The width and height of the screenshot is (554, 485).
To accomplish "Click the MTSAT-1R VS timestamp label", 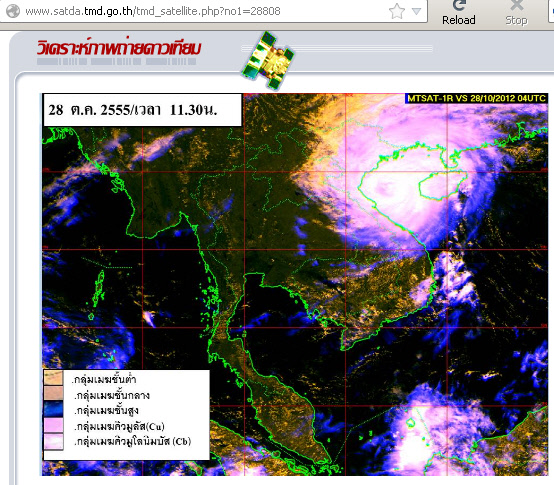I will (x=476, y=98).
